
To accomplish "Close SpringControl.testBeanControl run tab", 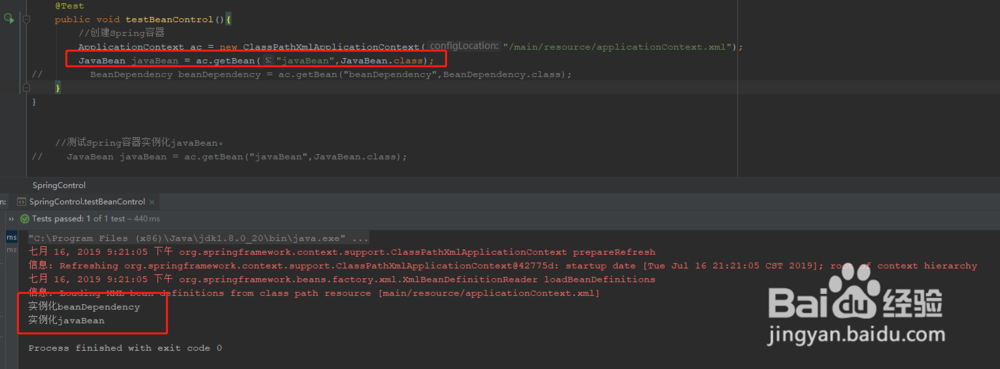I will point(152,202).
